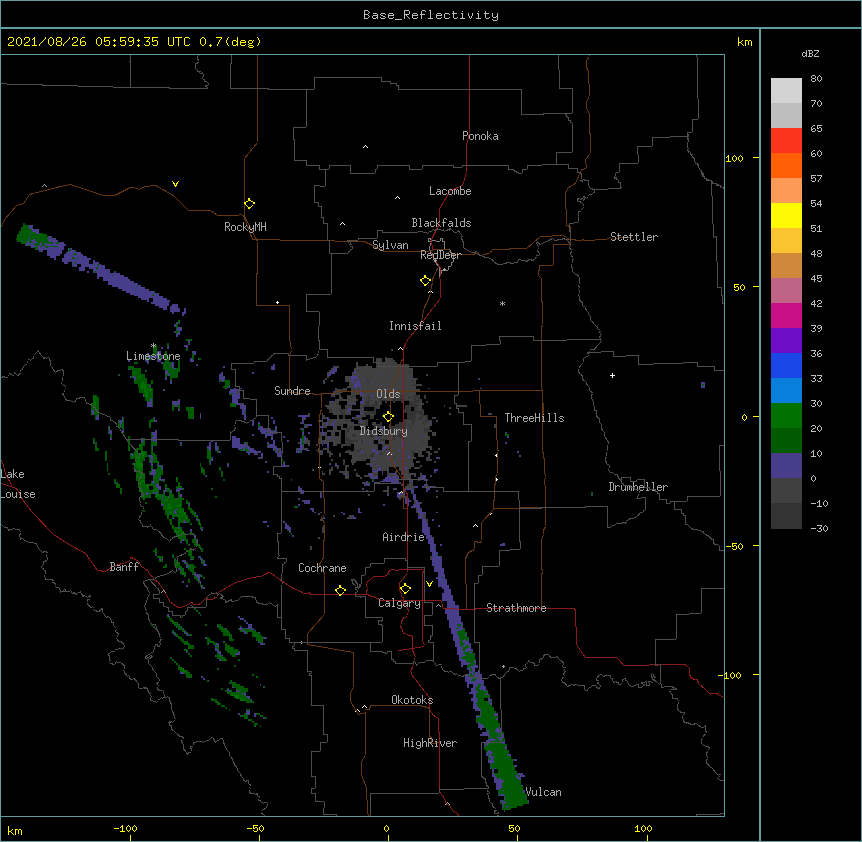Click the Didsbury city label
862x842 pixels.
pyautogui.click(x=384, y=431)
